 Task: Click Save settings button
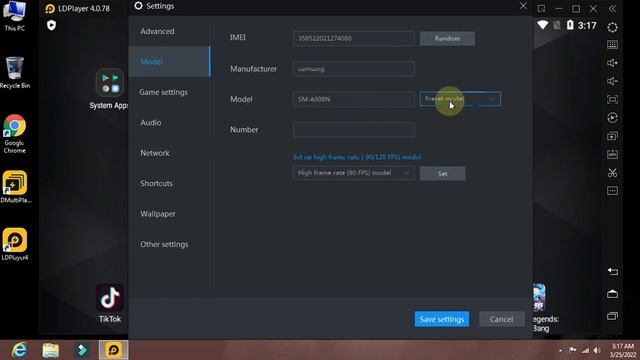point(442,319)
